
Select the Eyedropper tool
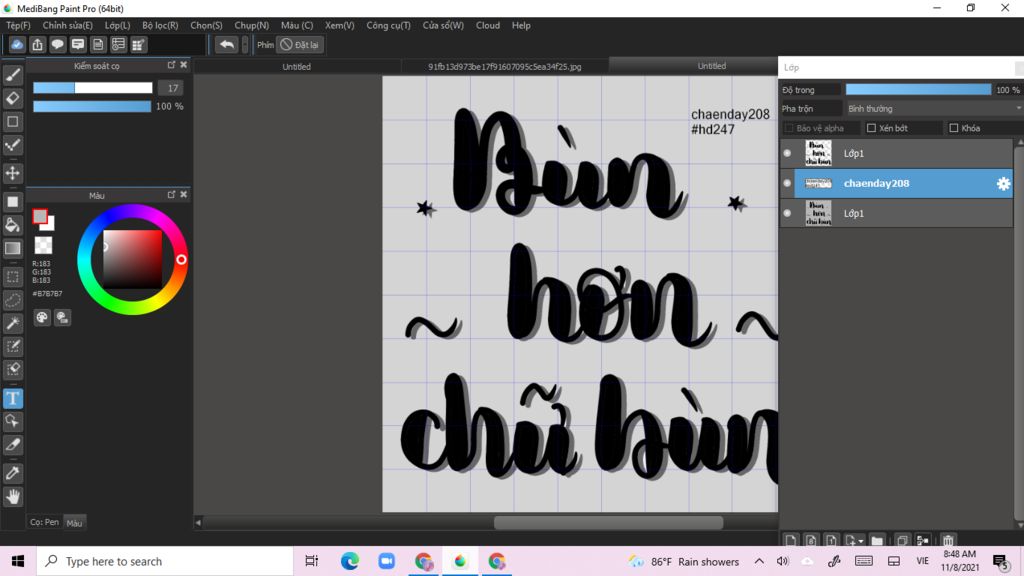tap(12, 473)
